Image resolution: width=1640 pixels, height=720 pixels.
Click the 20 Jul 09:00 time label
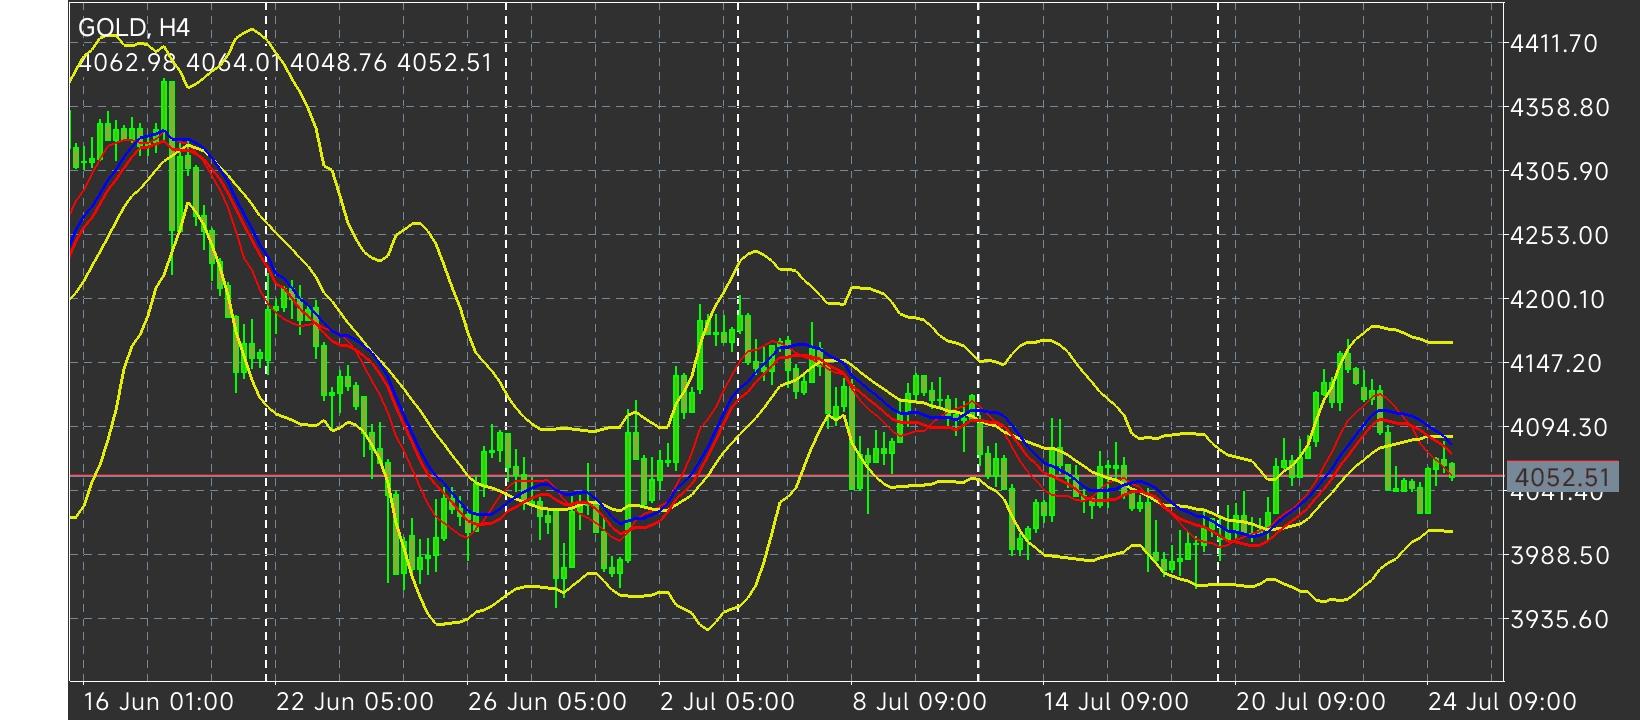pyautogui.click(x=1311, y=701)
